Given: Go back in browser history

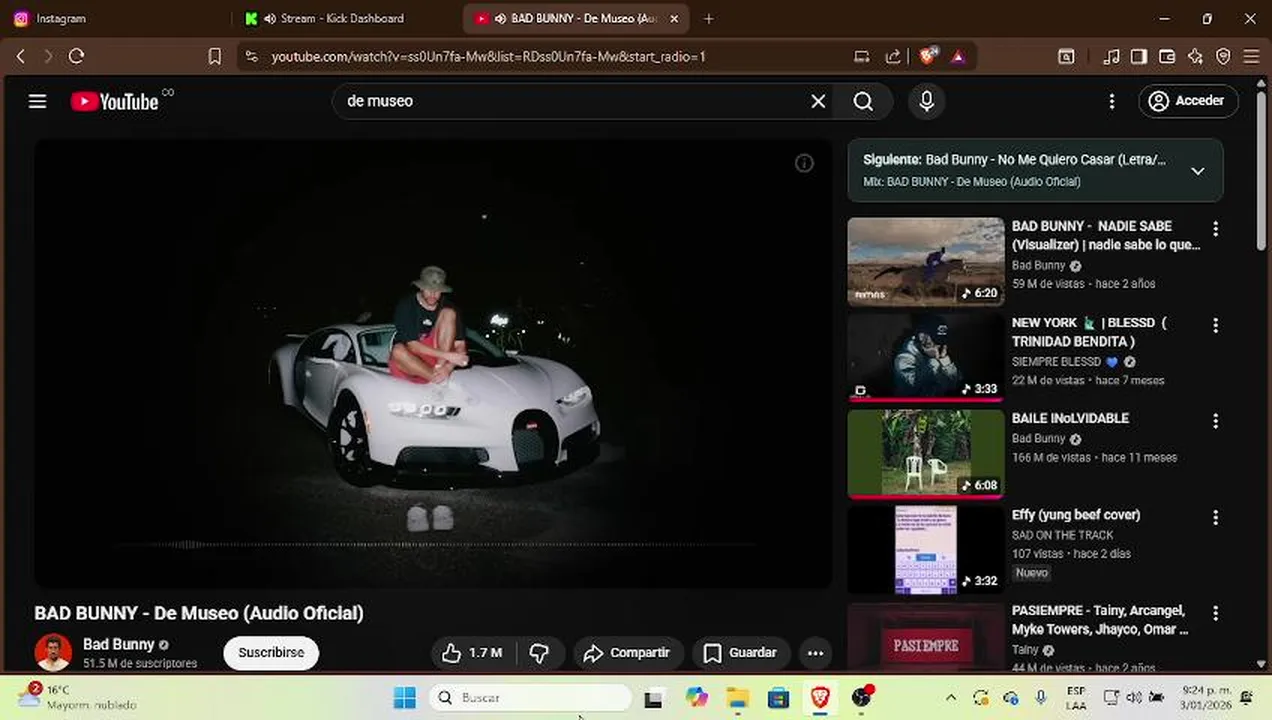Looking at the screenshot, I should click(20, 57).
